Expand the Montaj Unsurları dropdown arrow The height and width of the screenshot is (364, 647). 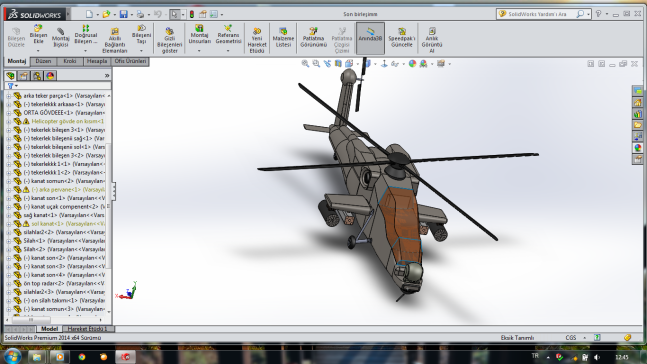(199, 51)
